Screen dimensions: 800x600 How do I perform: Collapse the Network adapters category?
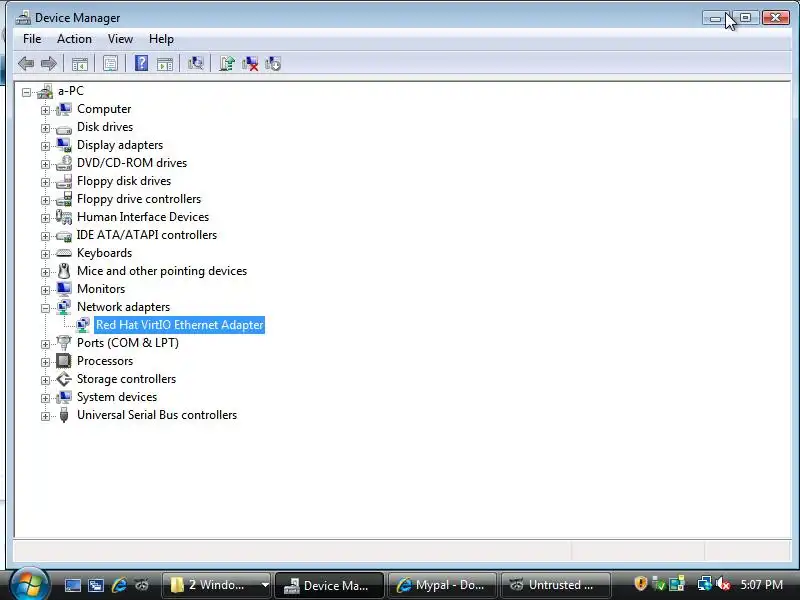pyautogui.click(x=45, y=308)
